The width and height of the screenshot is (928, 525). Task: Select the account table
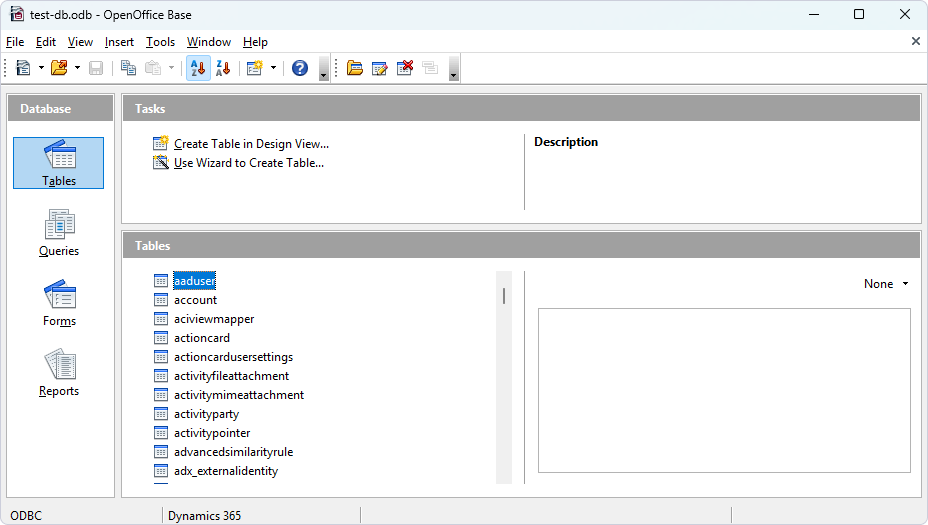(x=195, y=300)
